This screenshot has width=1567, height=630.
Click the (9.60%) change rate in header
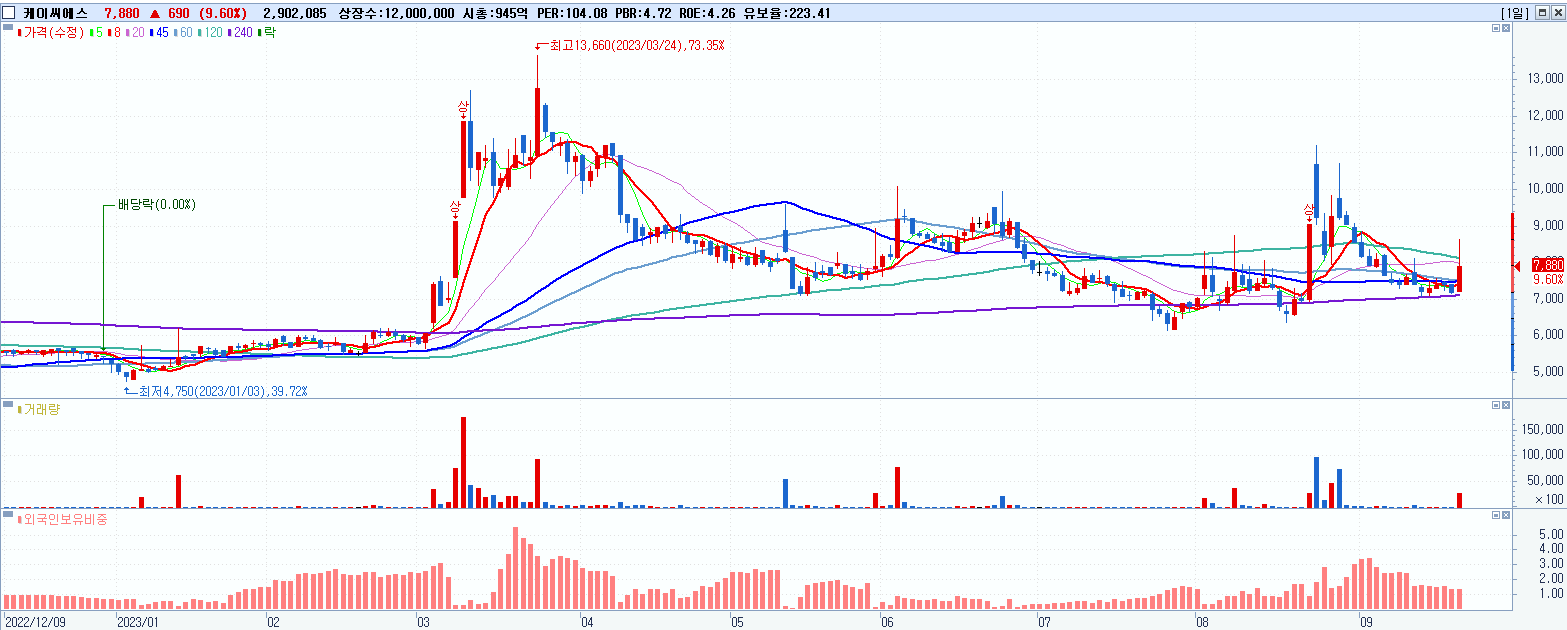pos(222,13)
